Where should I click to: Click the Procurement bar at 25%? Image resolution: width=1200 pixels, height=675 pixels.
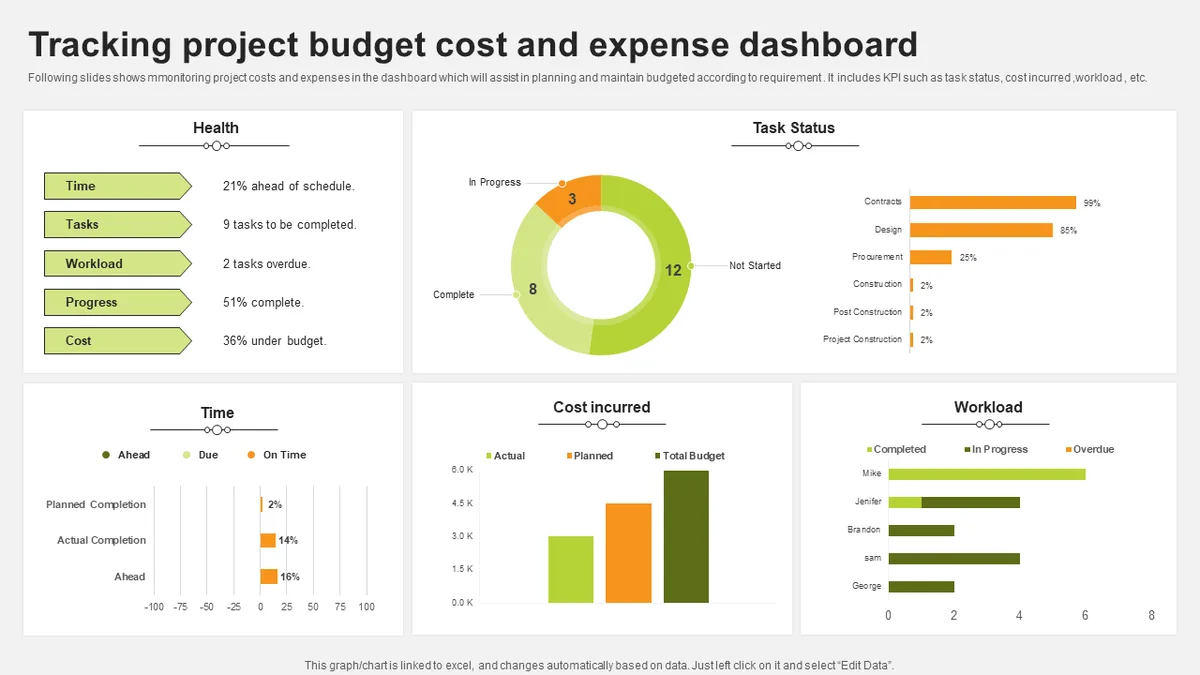coord(931,257)
